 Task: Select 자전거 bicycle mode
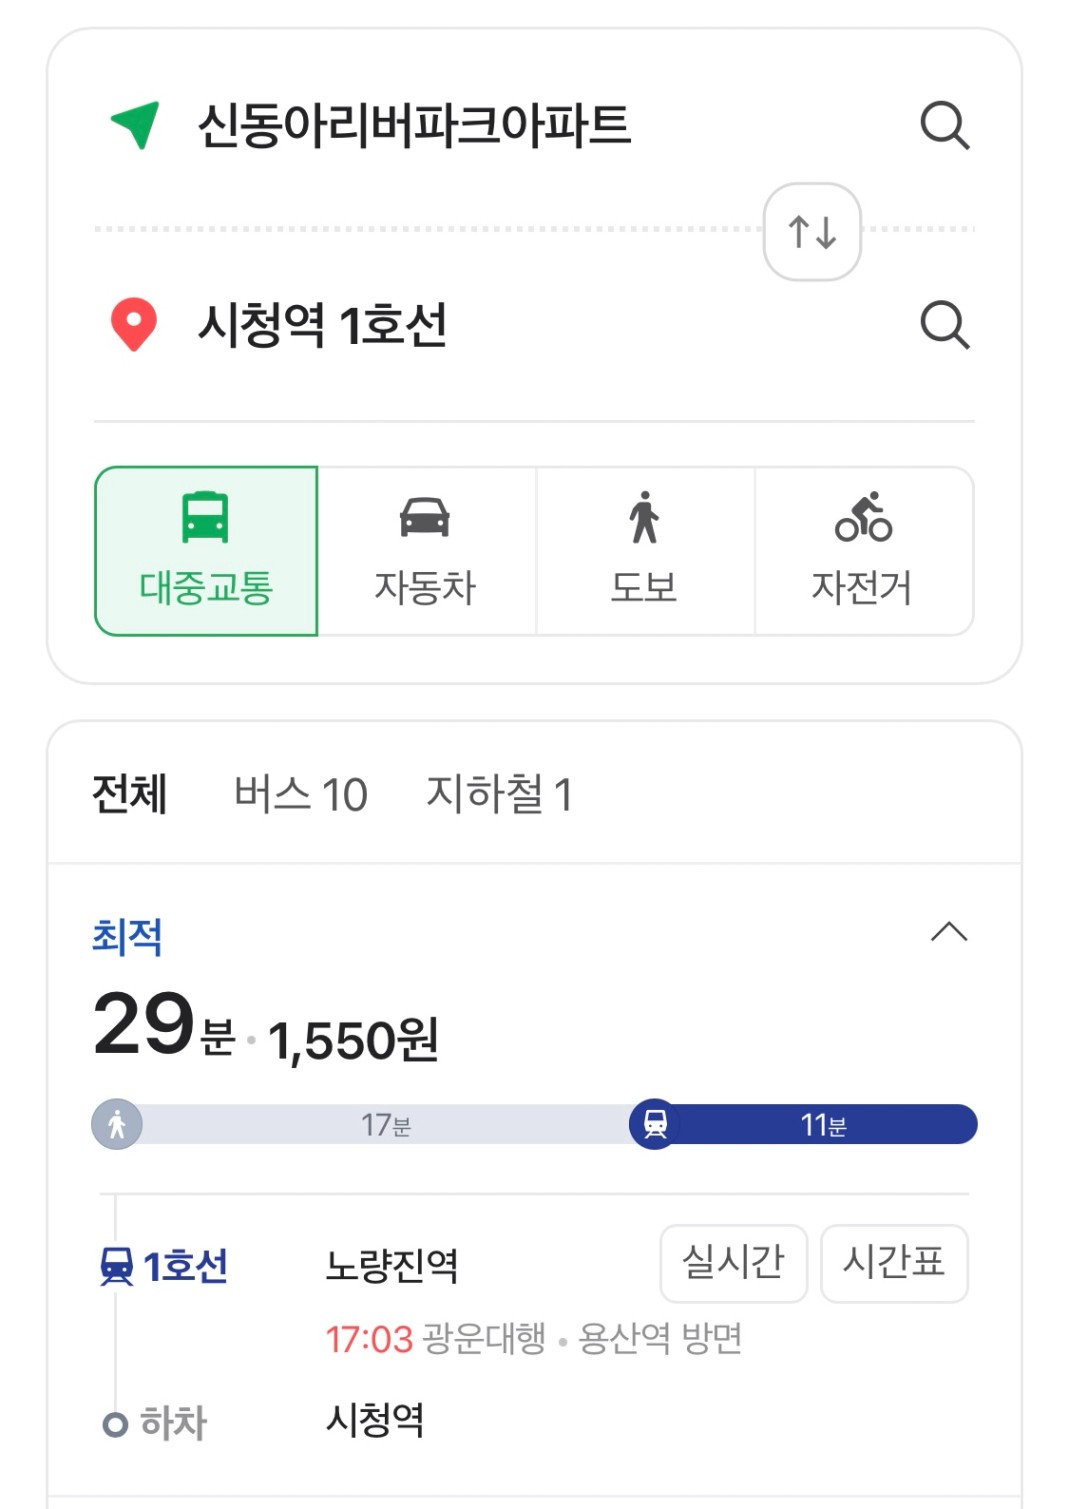(x=864, y=551)
